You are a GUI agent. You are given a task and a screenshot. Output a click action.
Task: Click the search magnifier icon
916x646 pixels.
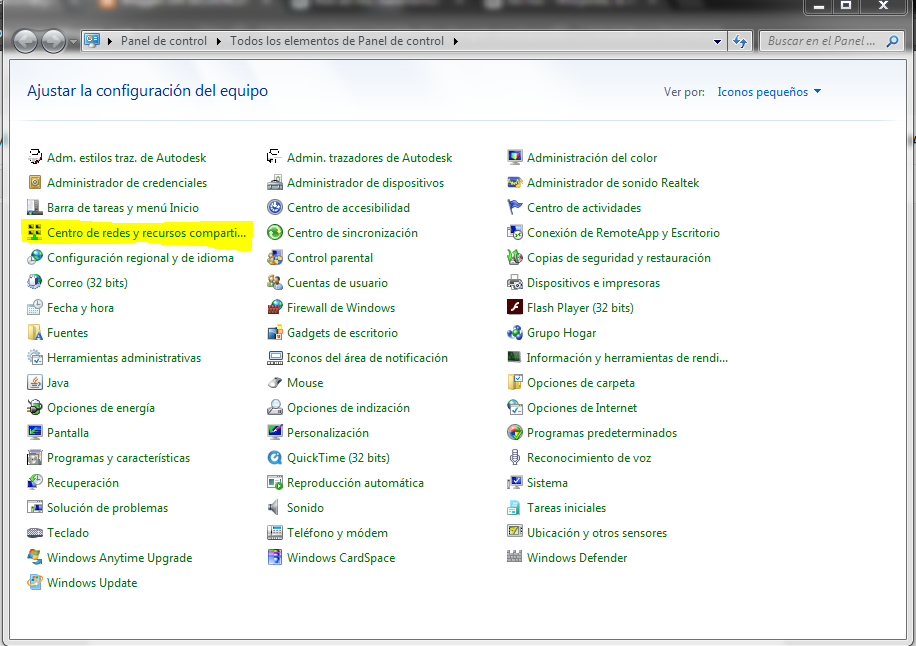[892, 41]
